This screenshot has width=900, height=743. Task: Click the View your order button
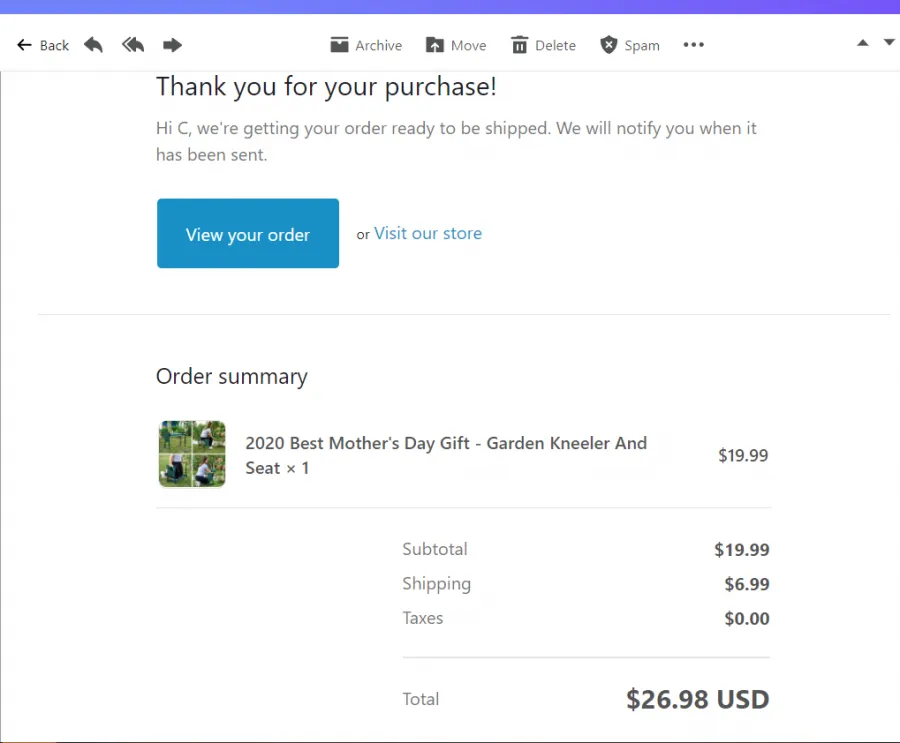click(248, 233)
